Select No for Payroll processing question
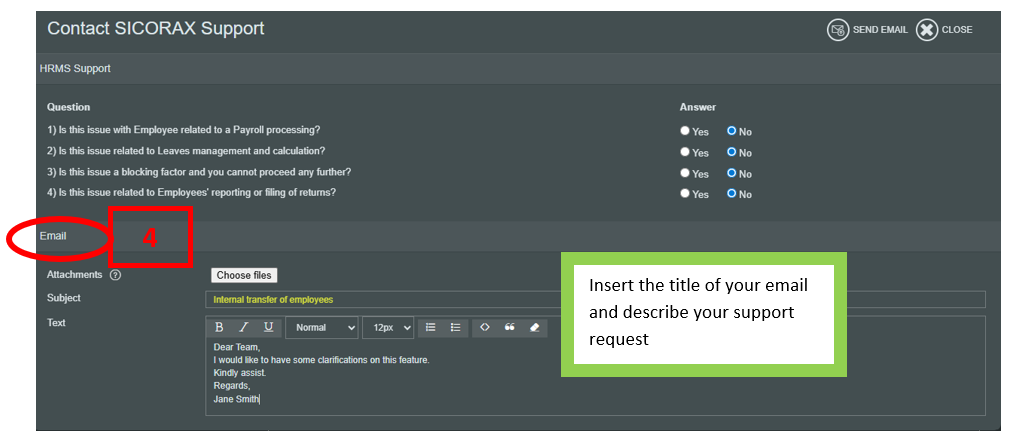Image resolution: width=1015 pixels, height=447 pixels. click(x=731, y=131)
